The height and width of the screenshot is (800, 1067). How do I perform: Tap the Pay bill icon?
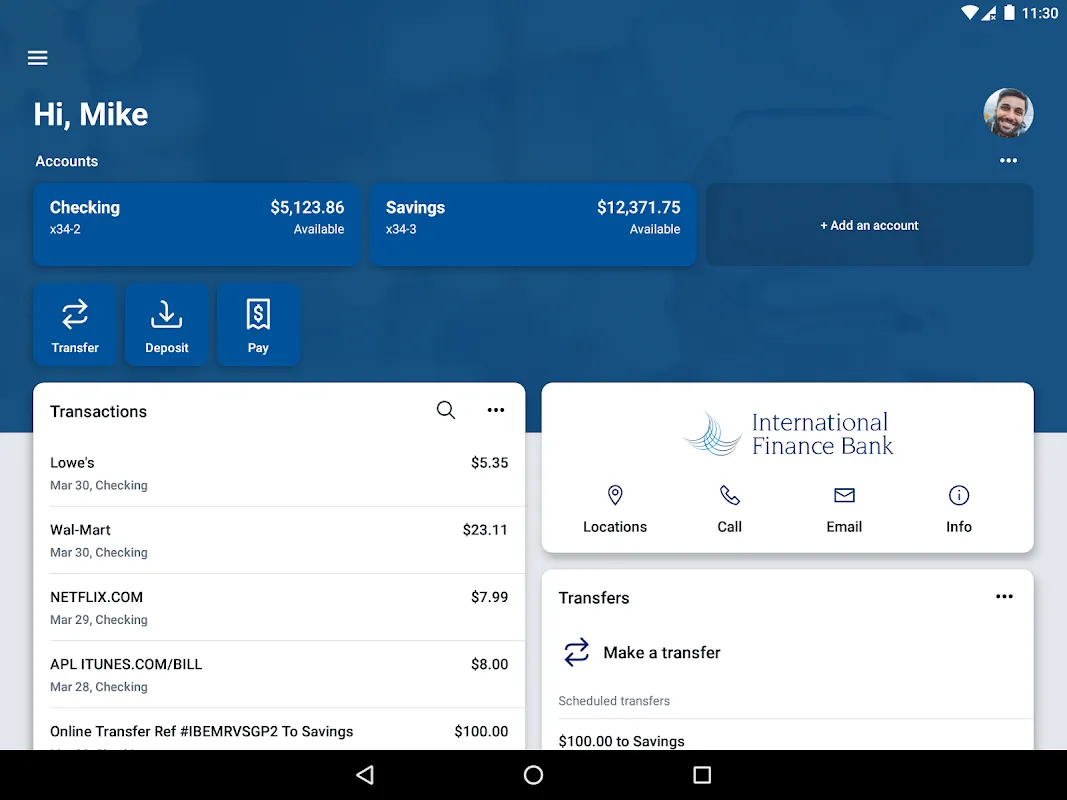coord(258,315)
